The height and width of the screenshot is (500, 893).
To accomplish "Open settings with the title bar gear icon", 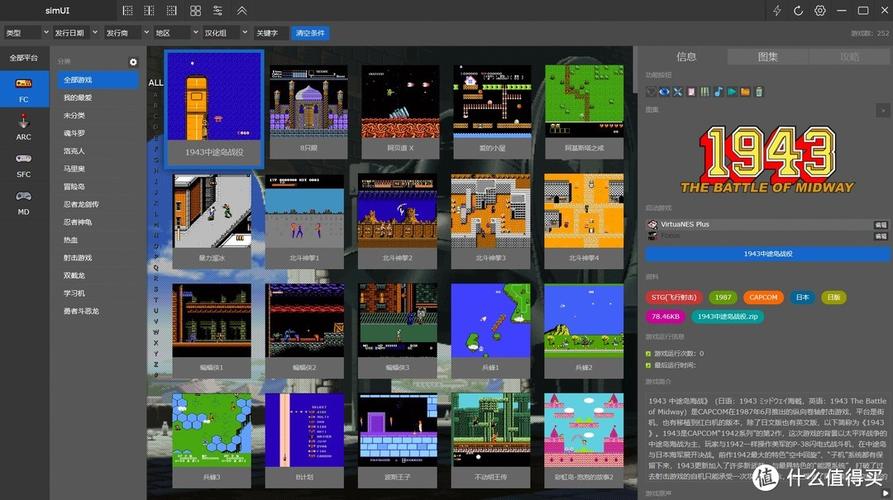I will click(x=820, y=11).
